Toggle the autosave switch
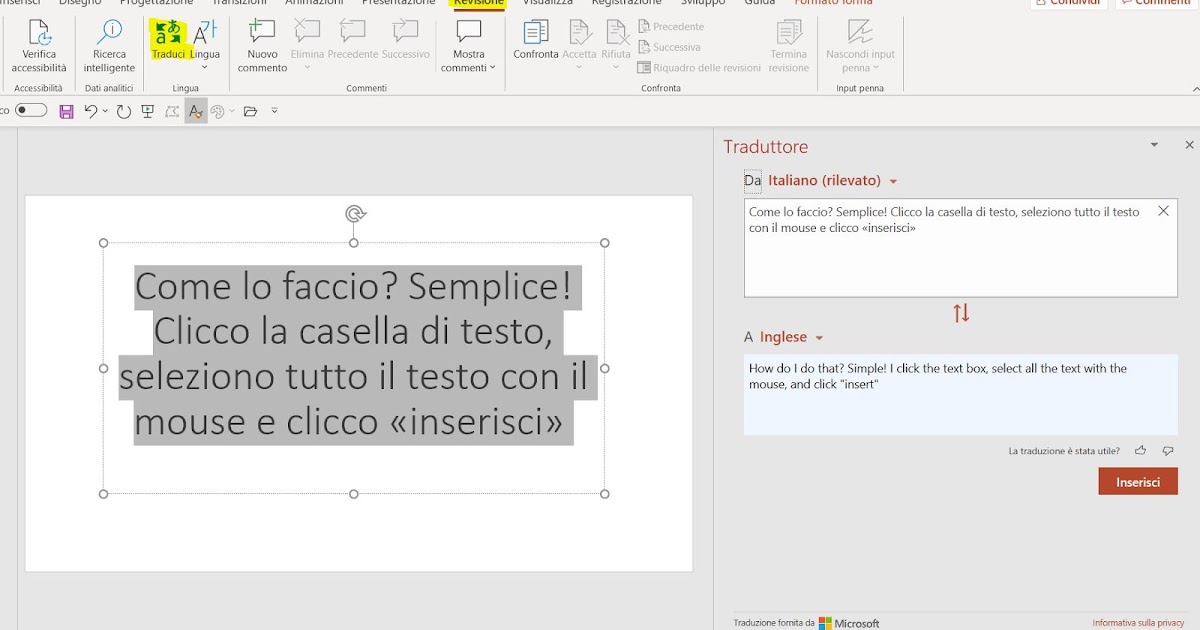This screenshot has height=630, width=1200. coord(31,110)
